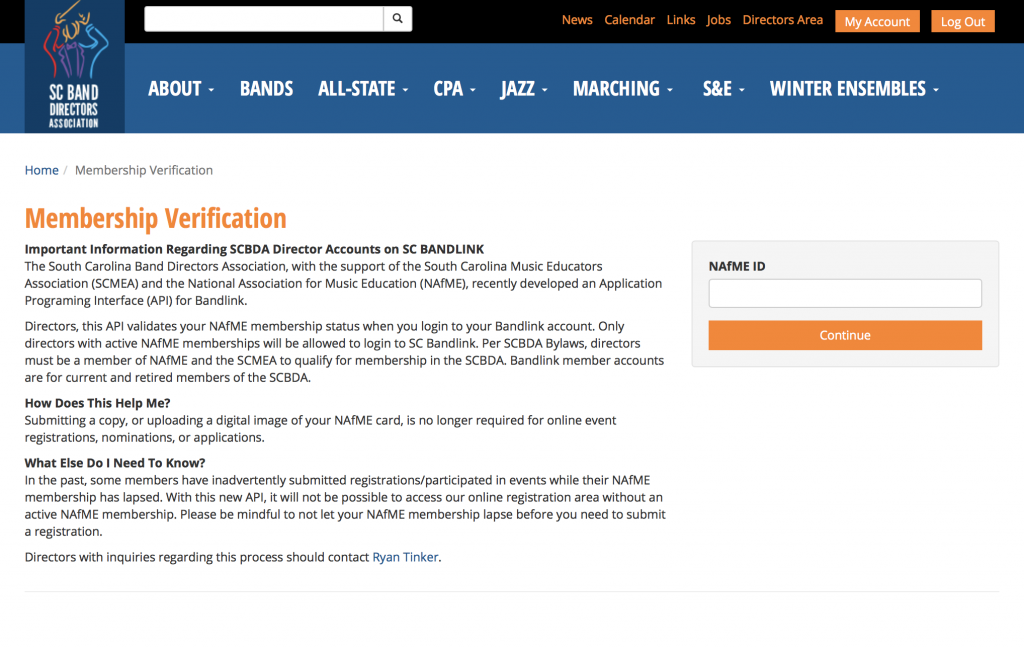Open the WINTER ENSEMBLES dropdown
This screenshot has width=1024, height=647.
853,88
